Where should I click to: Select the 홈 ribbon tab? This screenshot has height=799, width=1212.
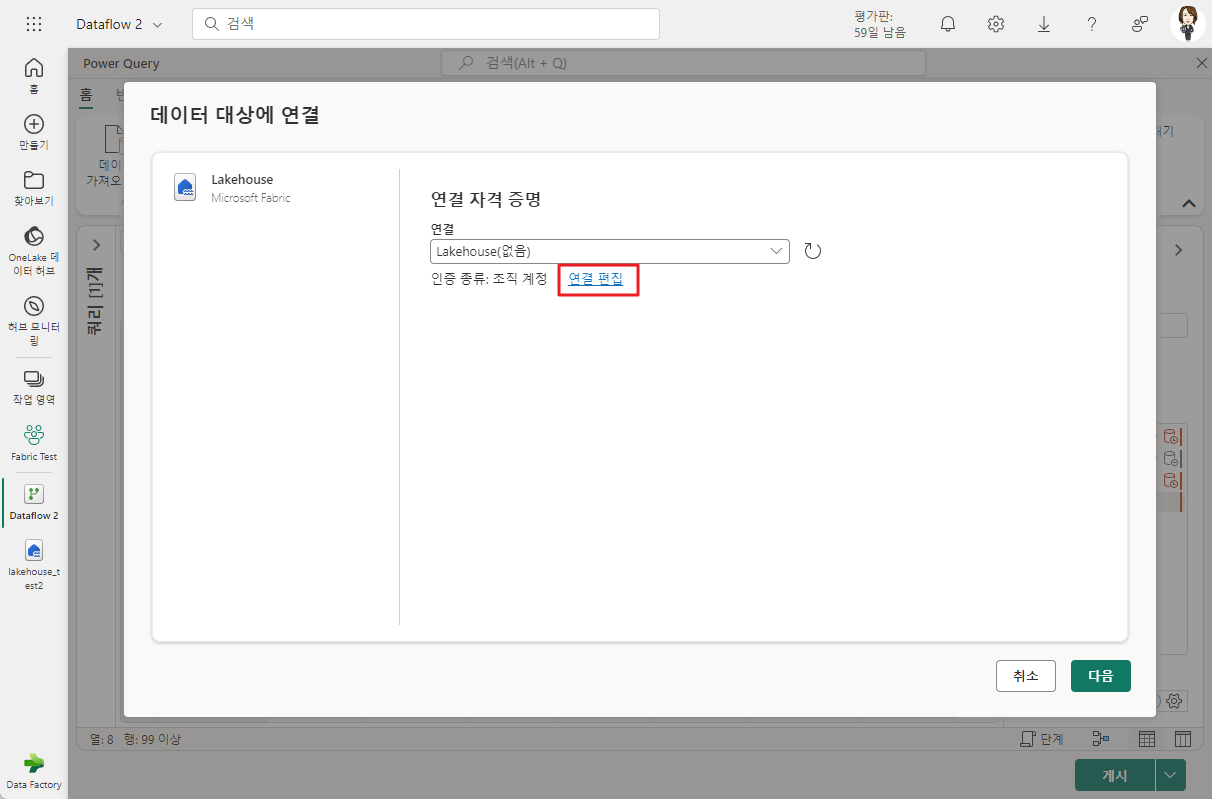[86, 95]
